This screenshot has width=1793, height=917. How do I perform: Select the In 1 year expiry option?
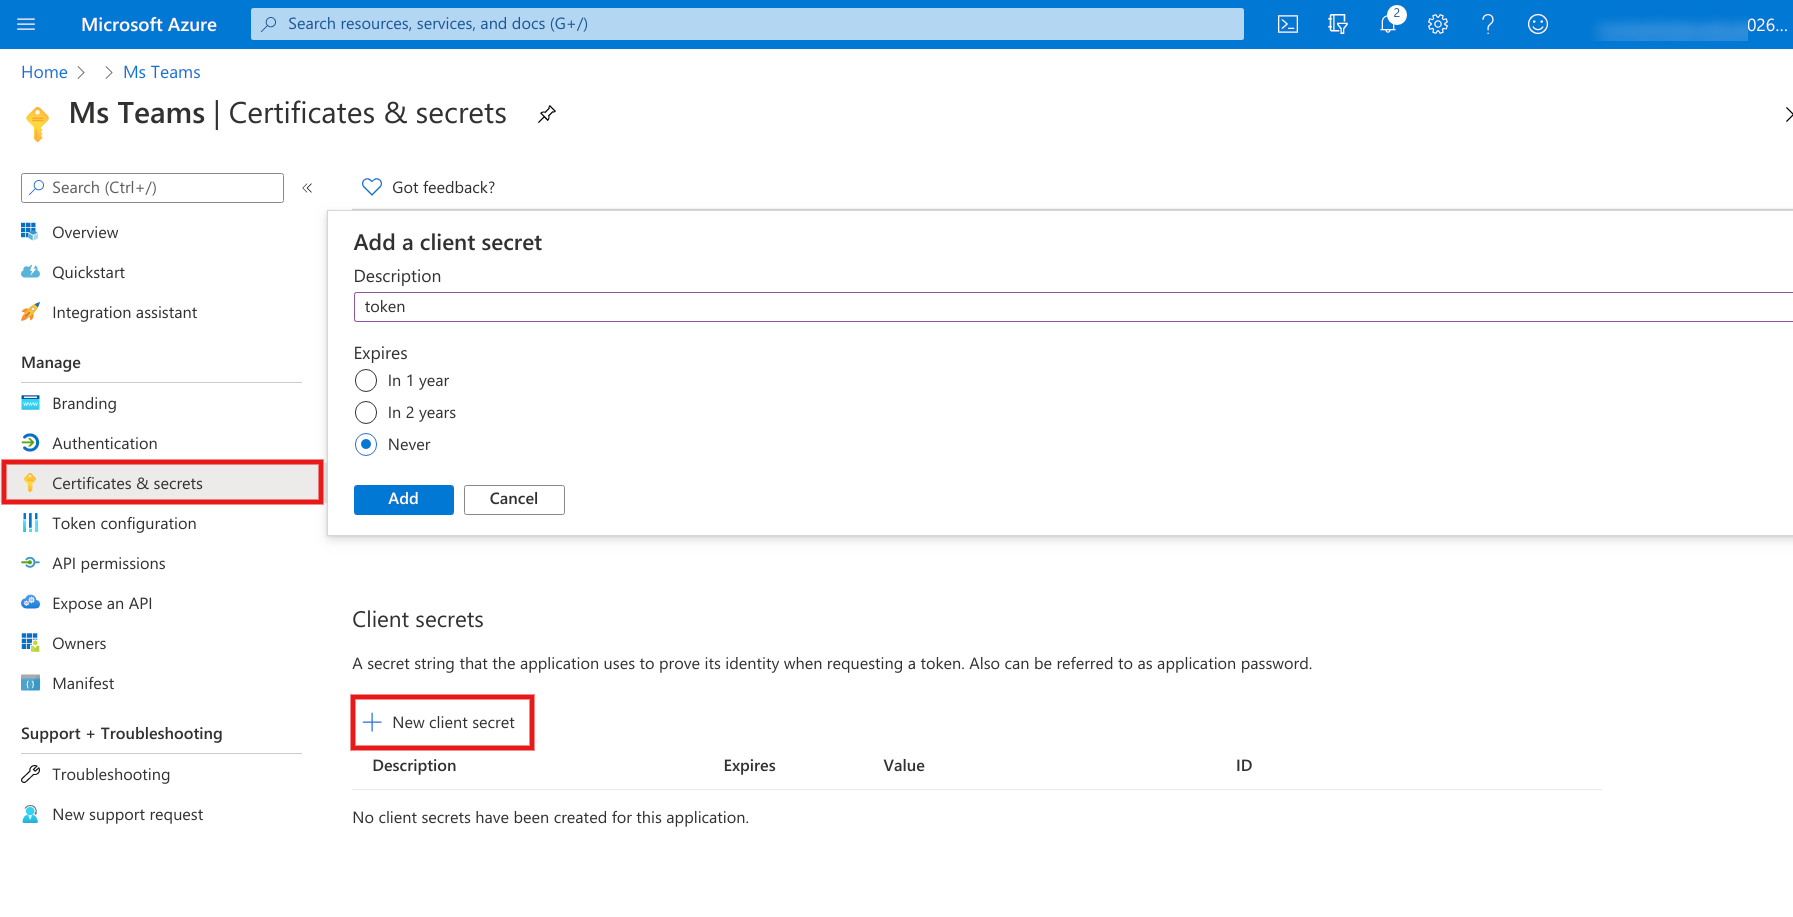click(x=367, y=381)
